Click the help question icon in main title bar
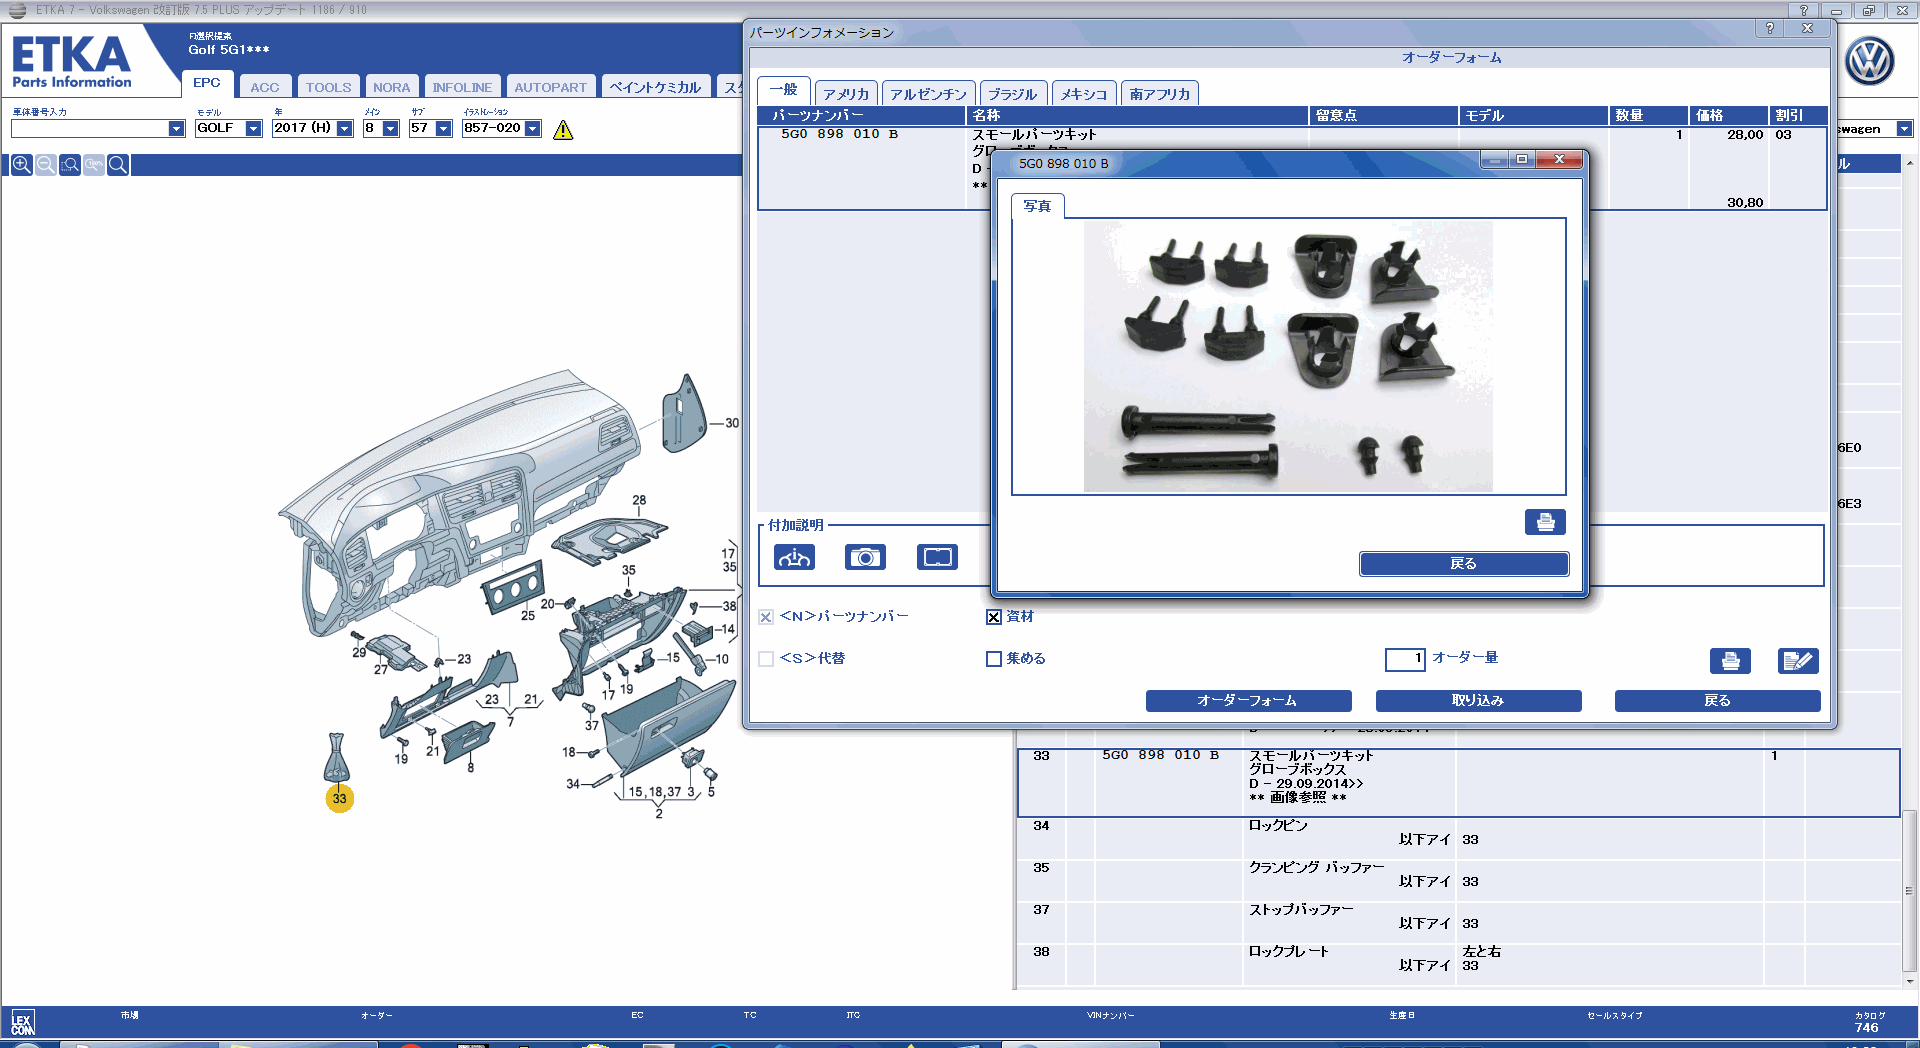Viewport: 1920px width, 1048px height. pyautogui.click(x=1803, y=10)
